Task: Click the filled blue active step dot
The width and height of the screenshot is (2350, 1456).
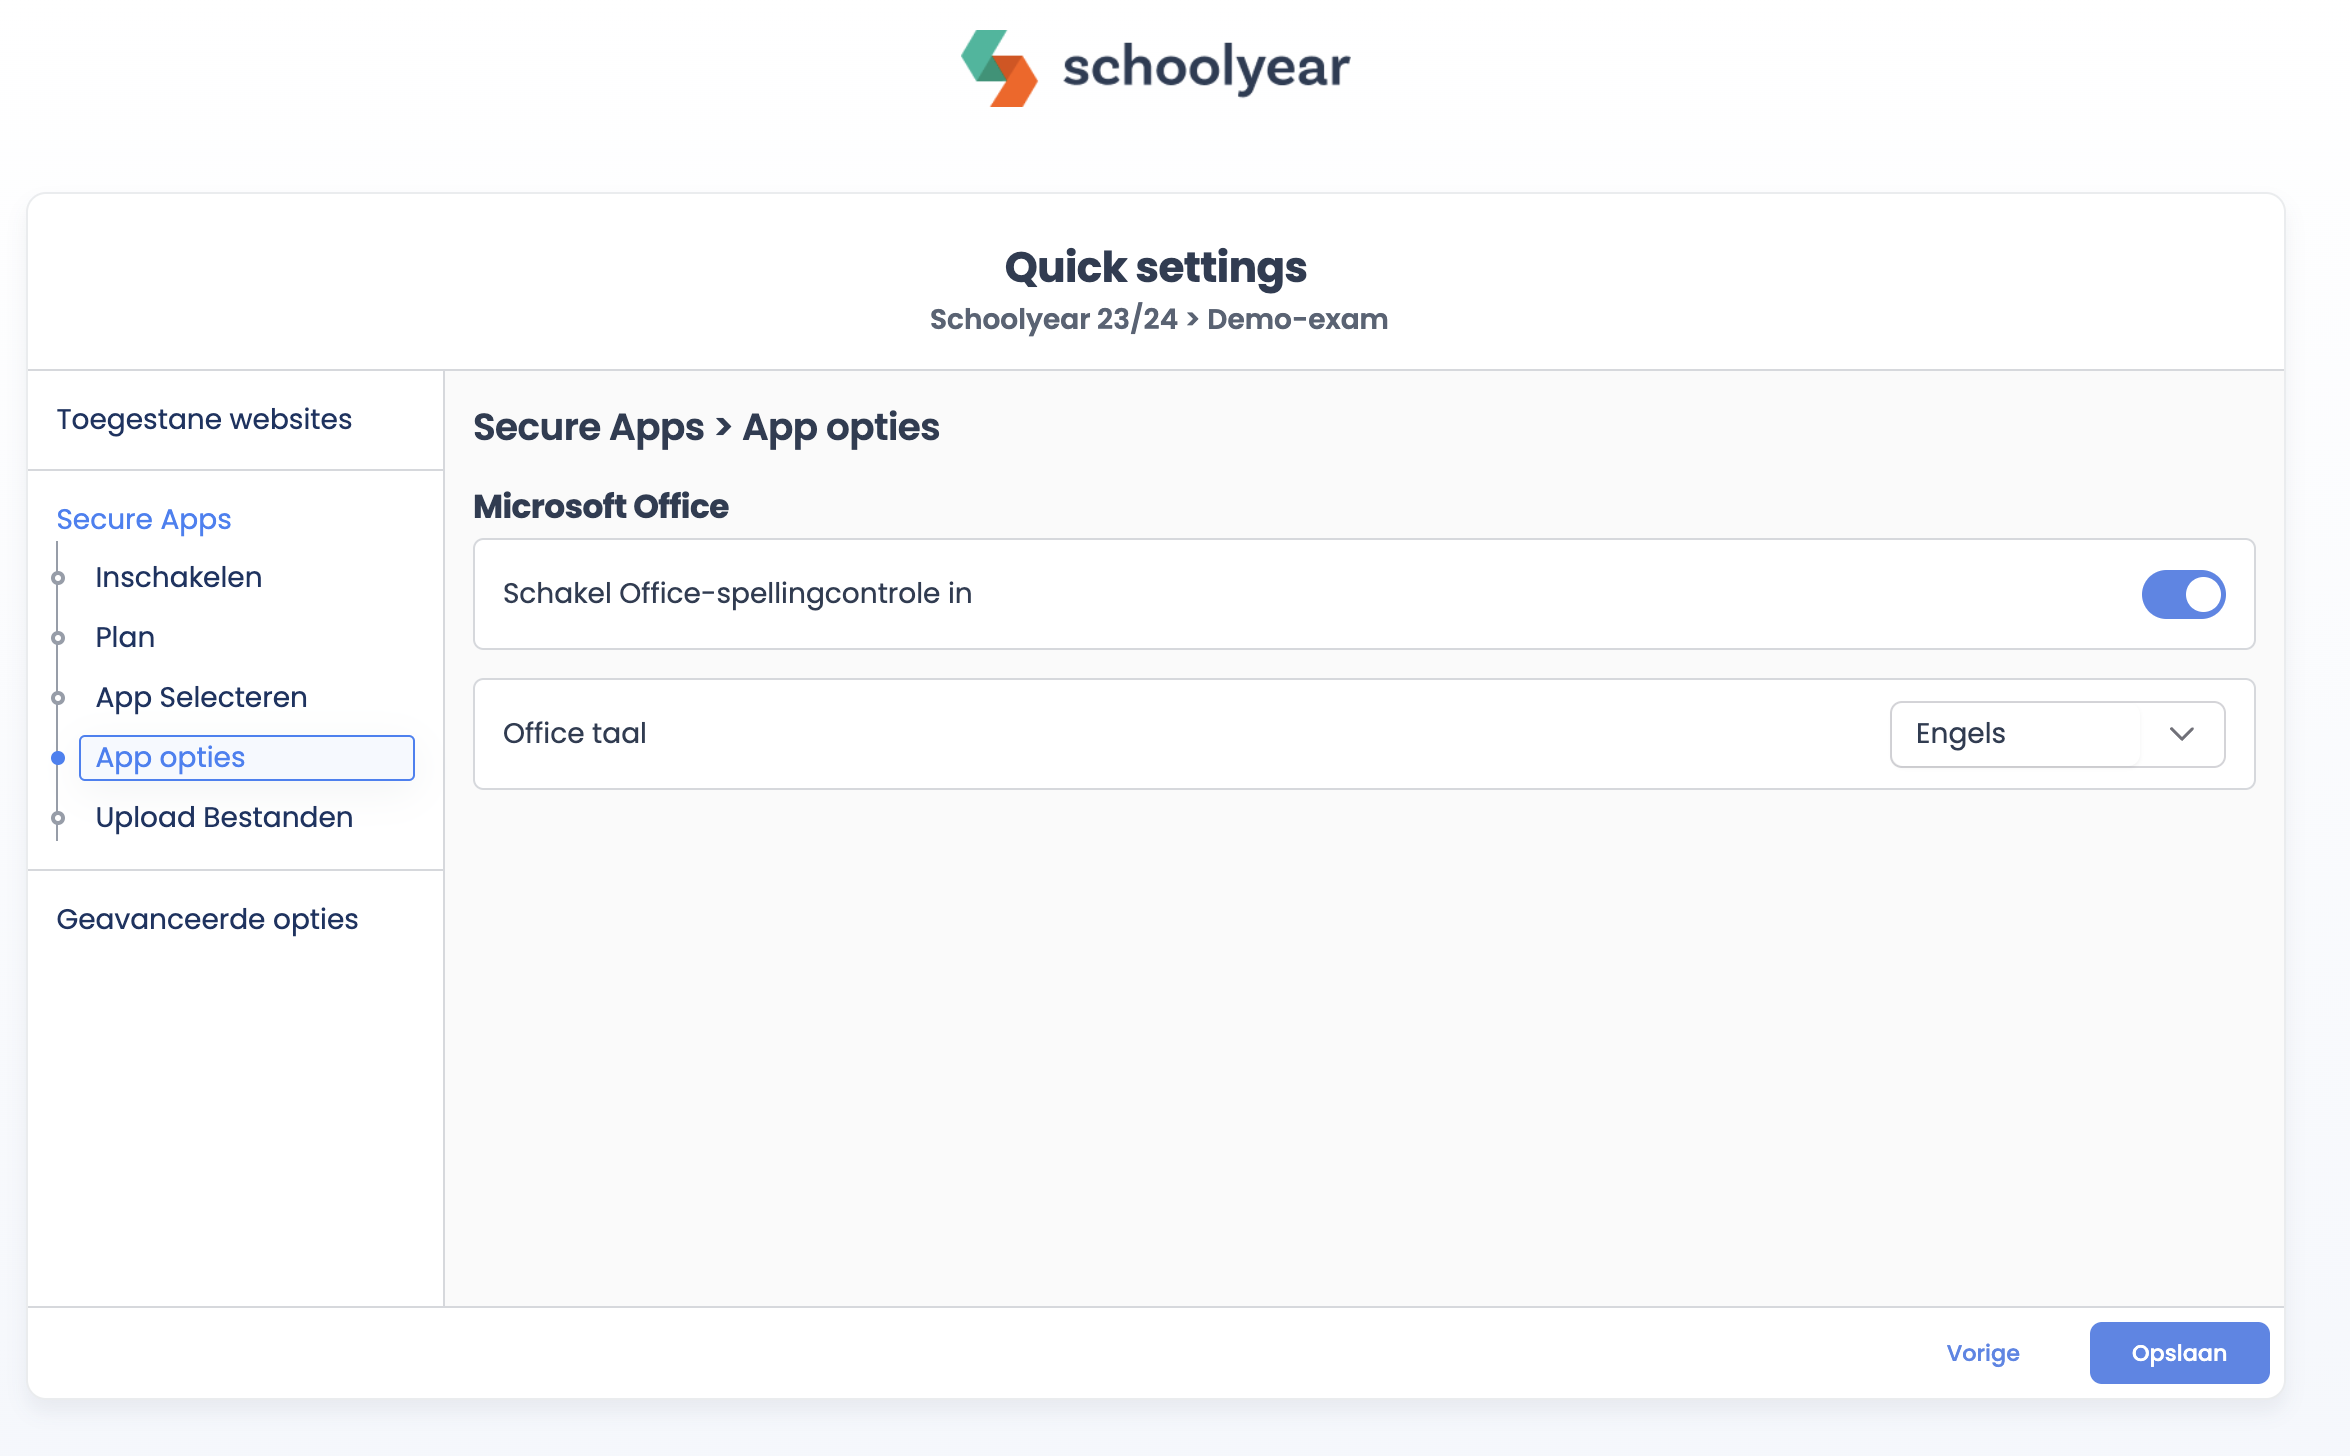Action: (x=58, y=758)
